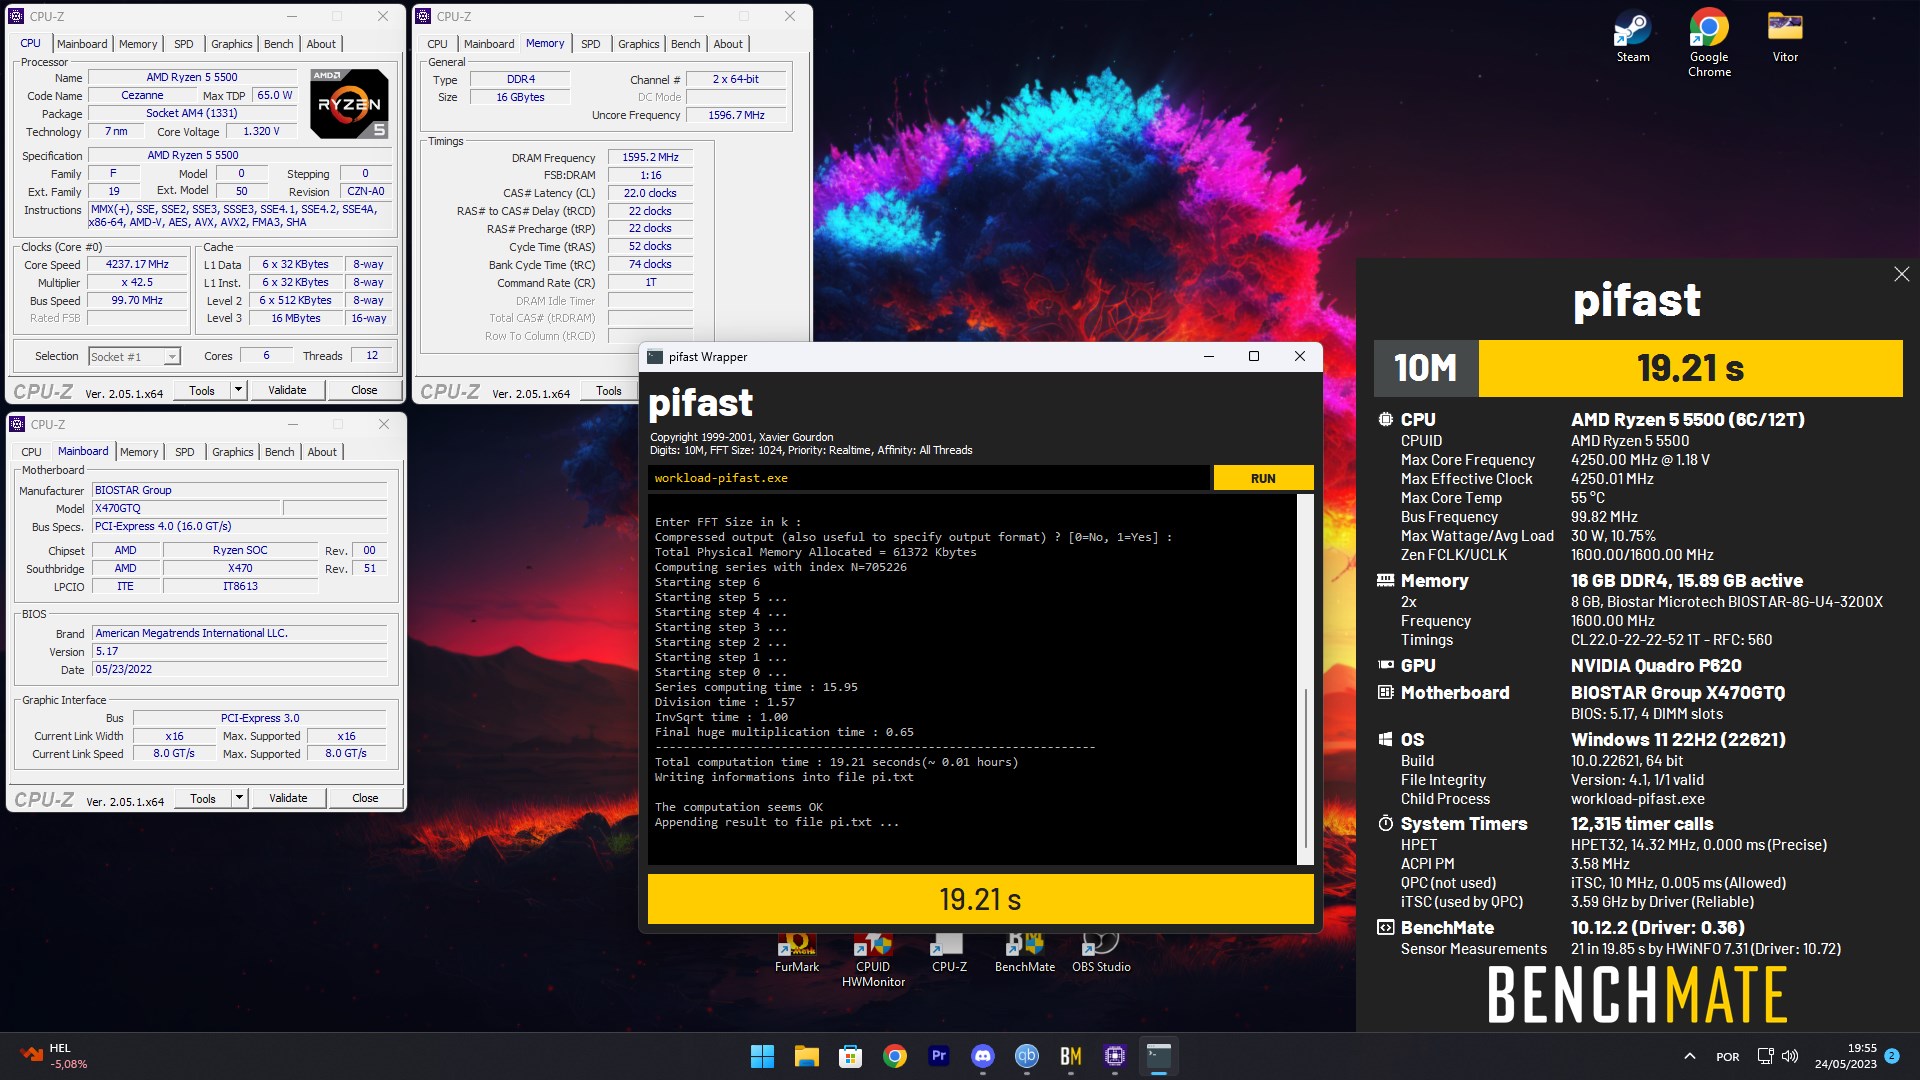Click Total computation time line in console
Viewport: 1920px width, 1080px height.
pos(836,762)
